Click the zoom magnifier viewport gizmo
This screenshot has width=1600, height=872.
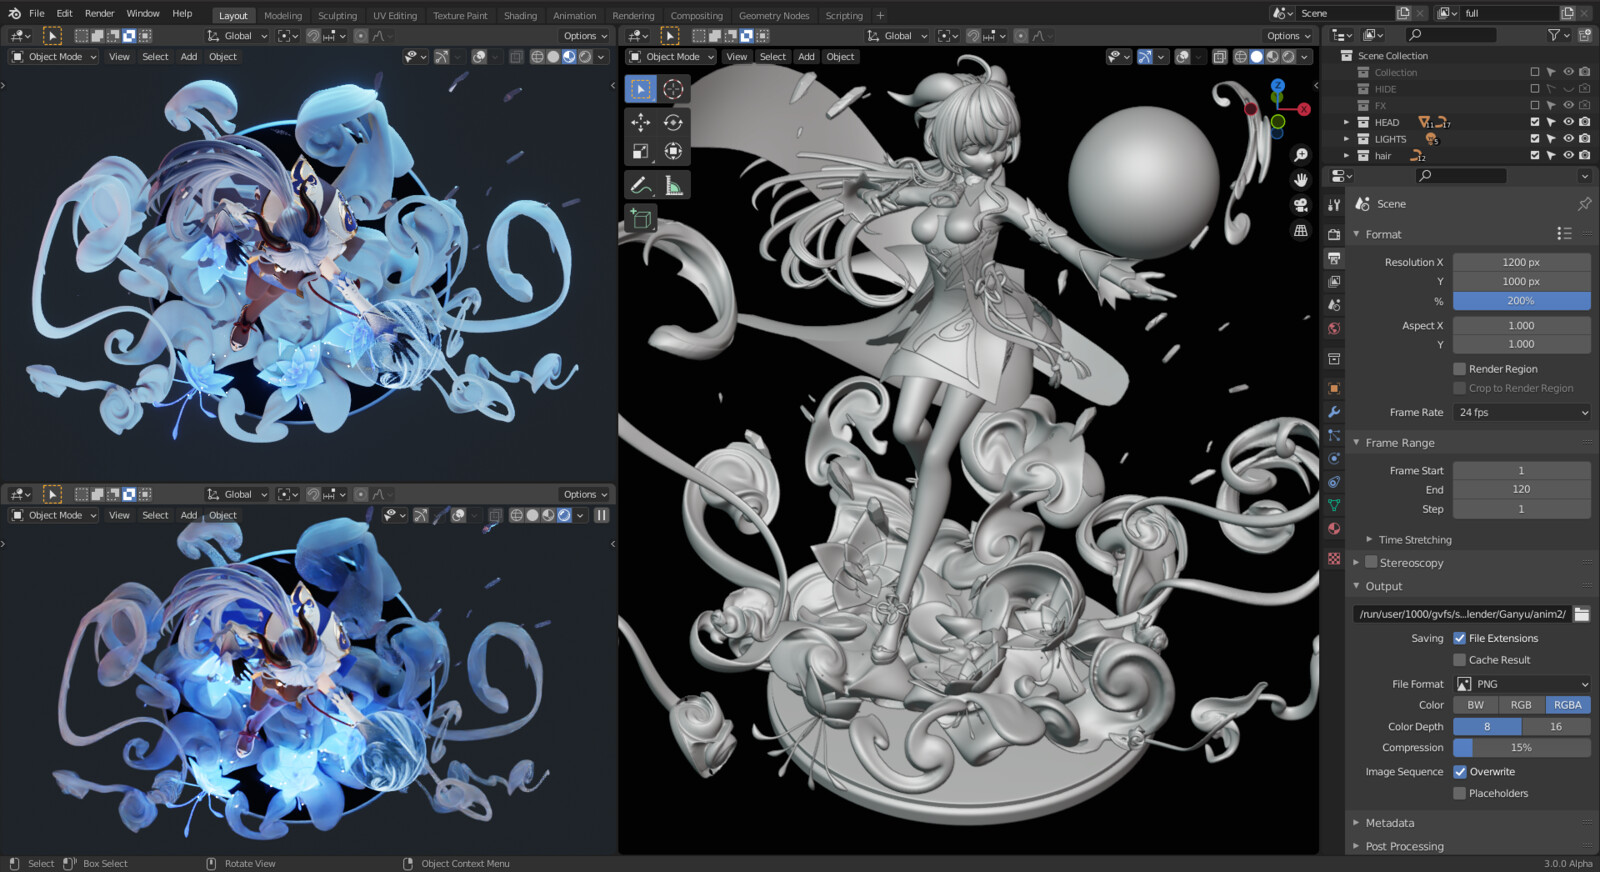click(1300, 155)
